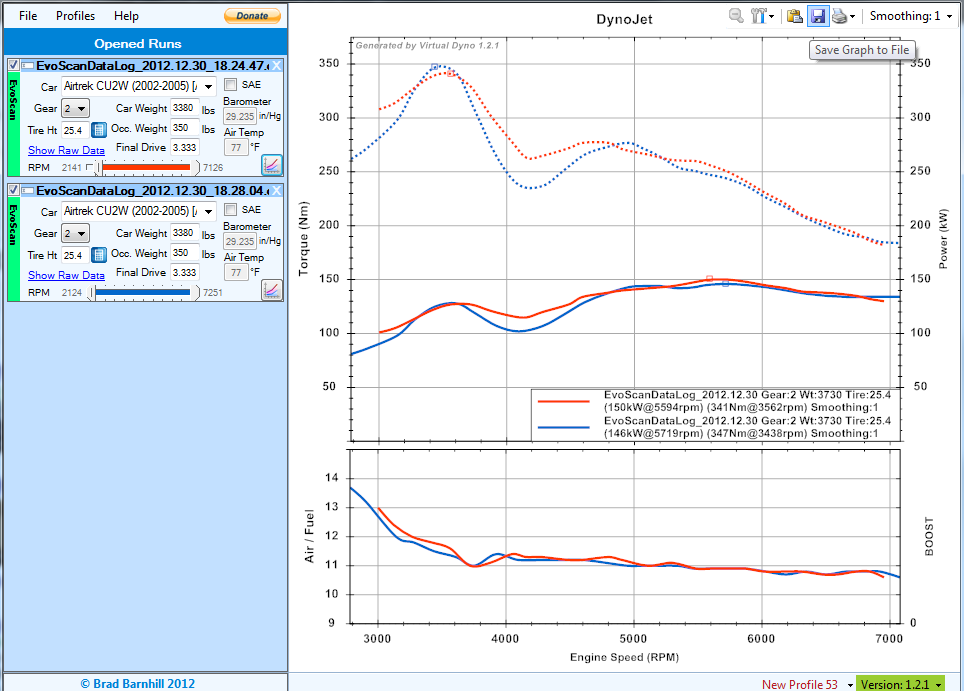Click the blue RPM range slider
Viewport: 966px width, 693px height.
click(x=142, y=292)
